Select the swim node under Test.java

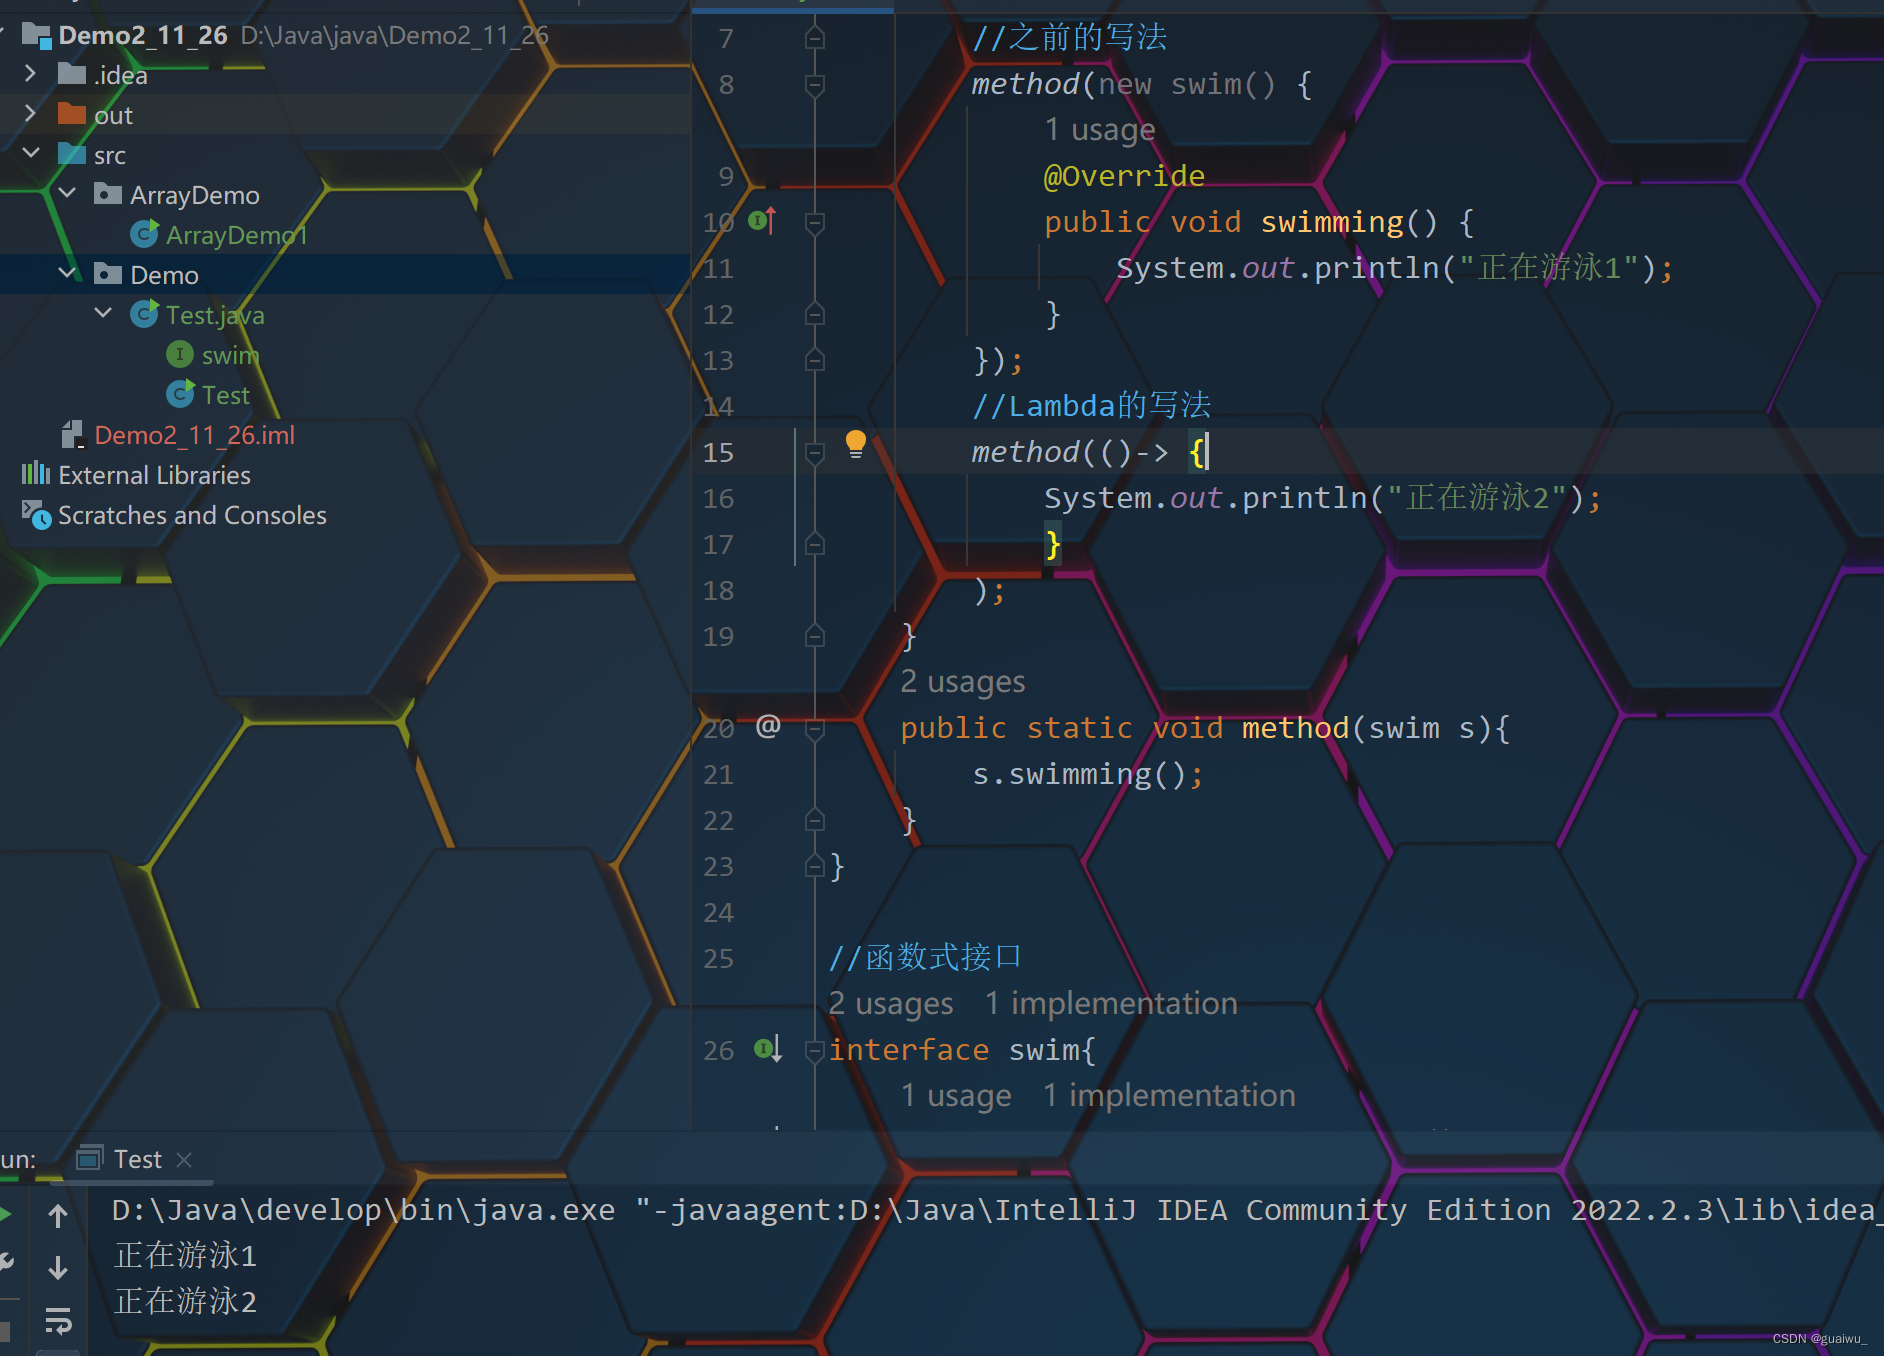click(231, 354)
